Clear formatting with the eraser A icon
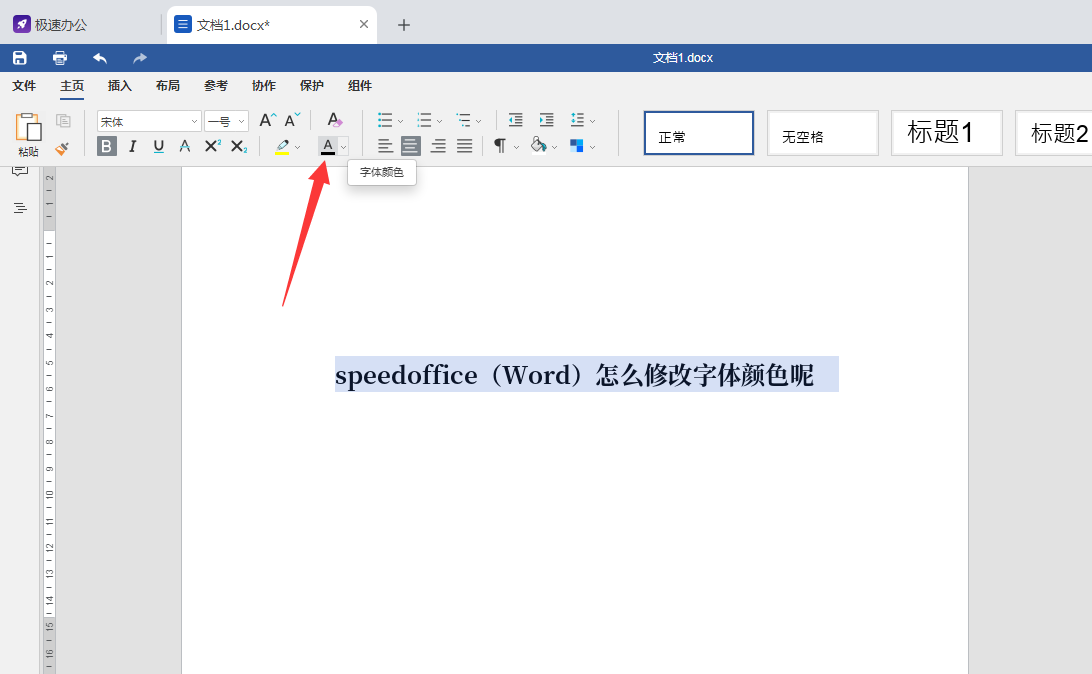 pos(334,120)
